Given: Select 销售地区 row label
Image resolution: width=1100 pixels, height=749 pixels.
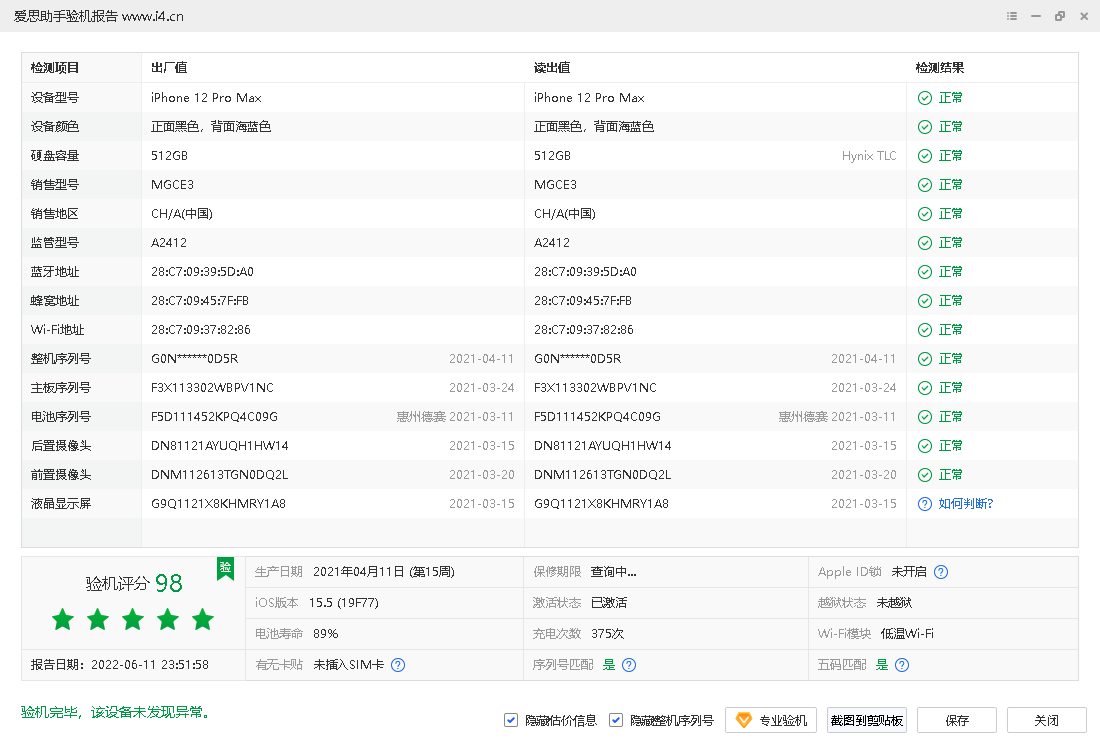Looking at the screenshot, I should 55,214.
